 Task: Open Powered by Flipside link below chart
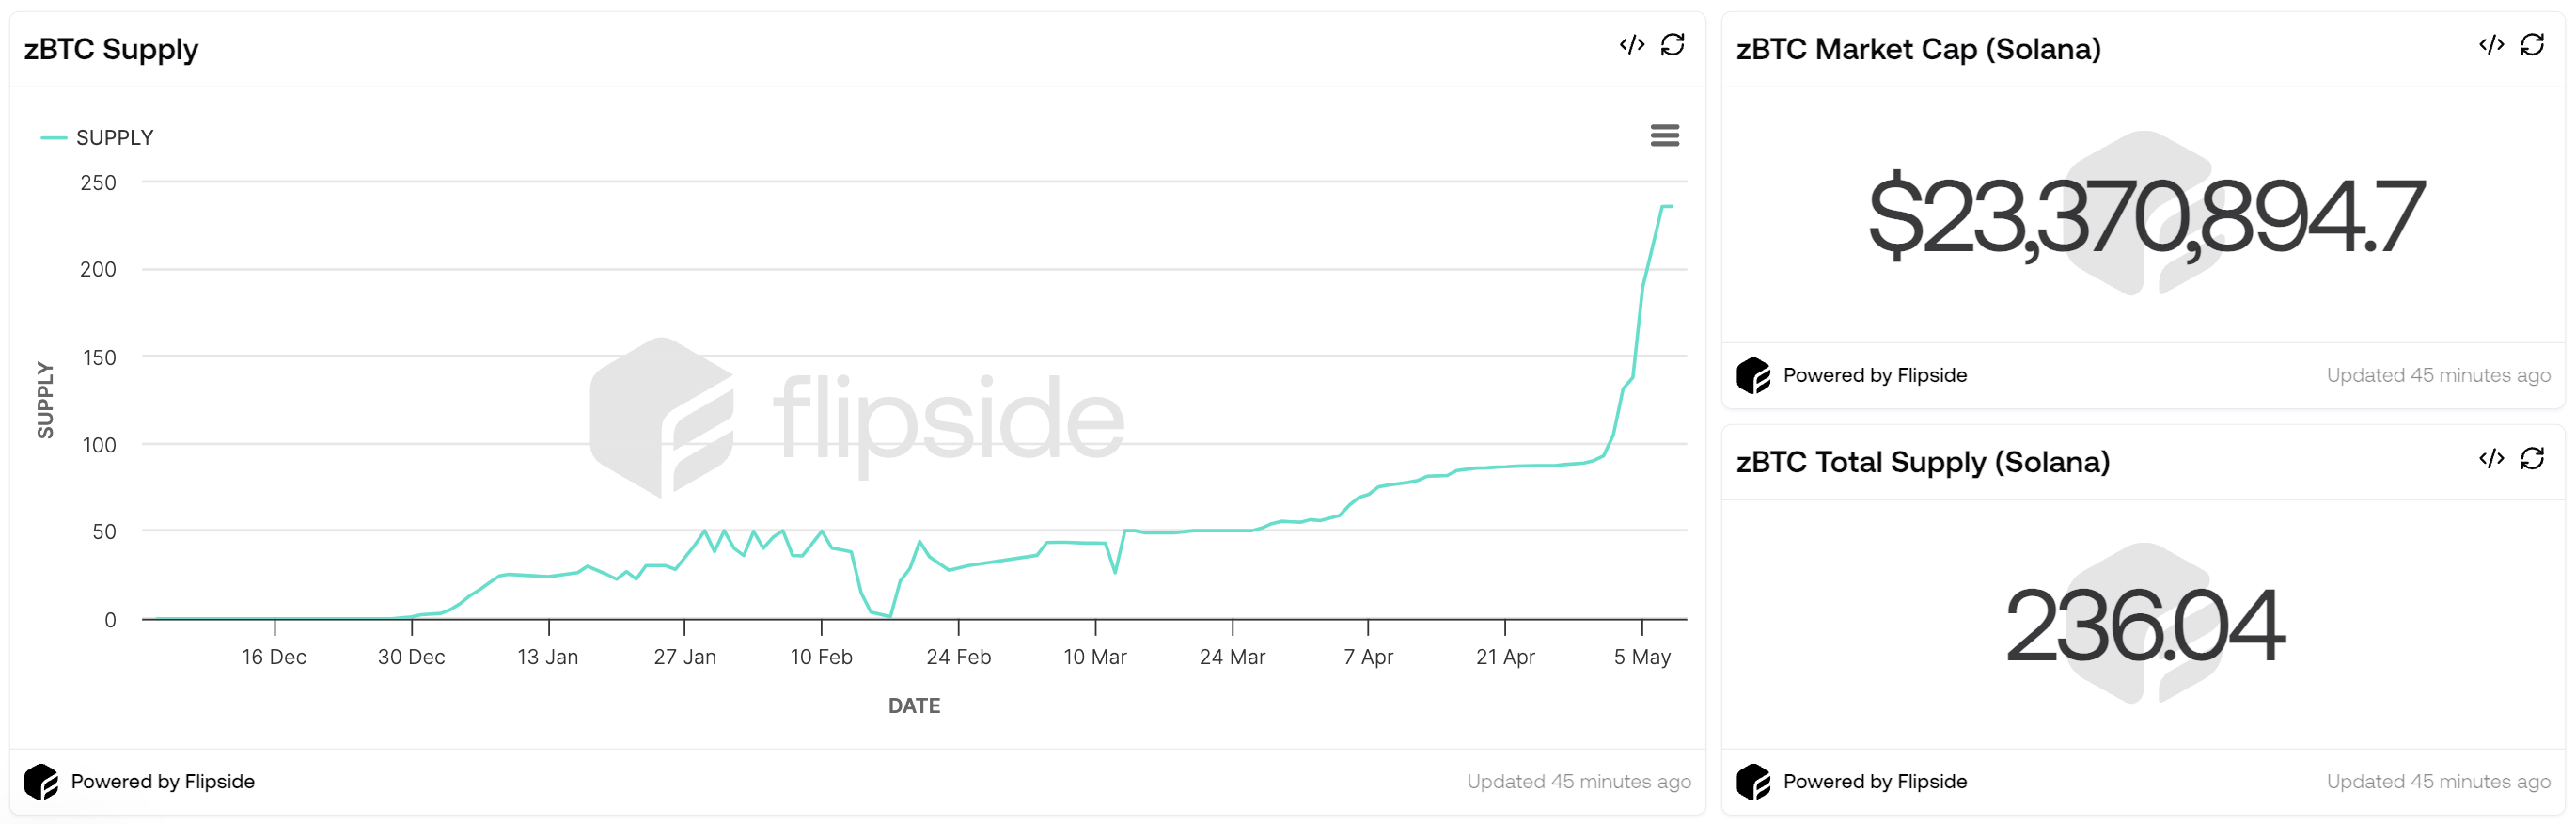coord(162,781)
